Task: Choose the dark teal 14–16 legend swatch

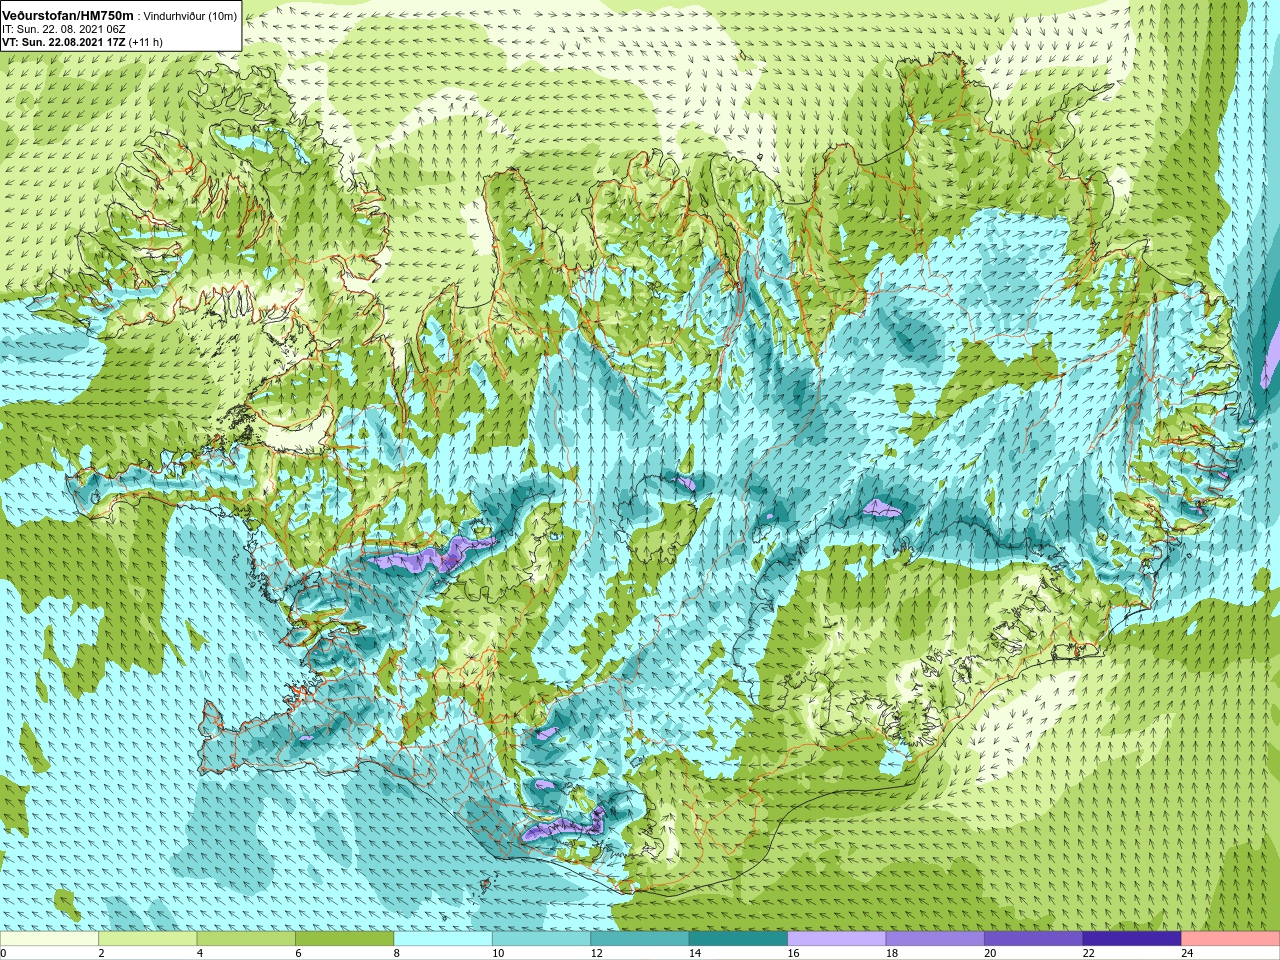Action: (738, 939)
